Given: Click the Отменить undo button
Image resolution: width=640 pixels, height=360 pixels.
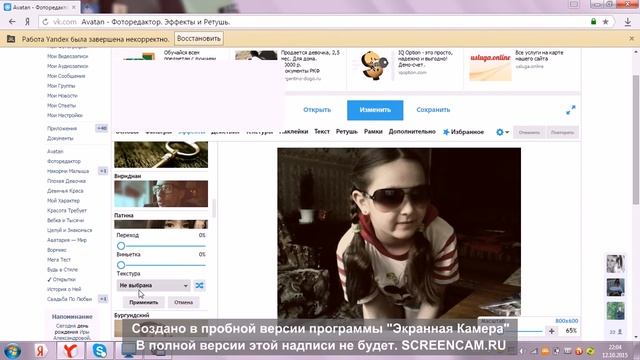Looking at the screenshot, I should (x=529, y=132).
